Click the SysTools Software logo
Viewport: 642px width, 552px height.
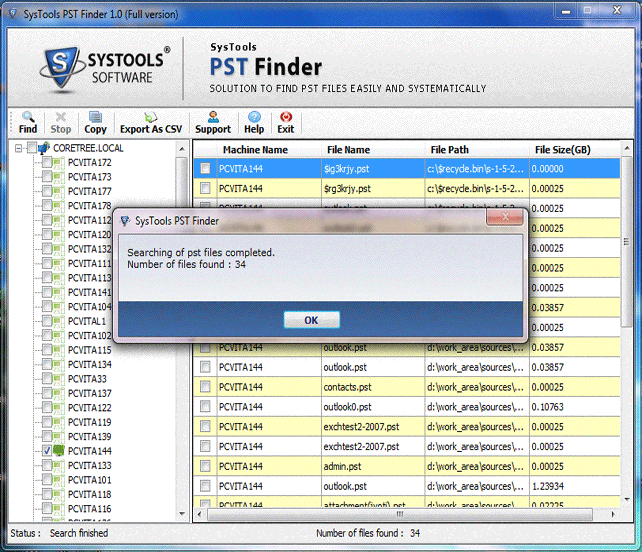105,68
